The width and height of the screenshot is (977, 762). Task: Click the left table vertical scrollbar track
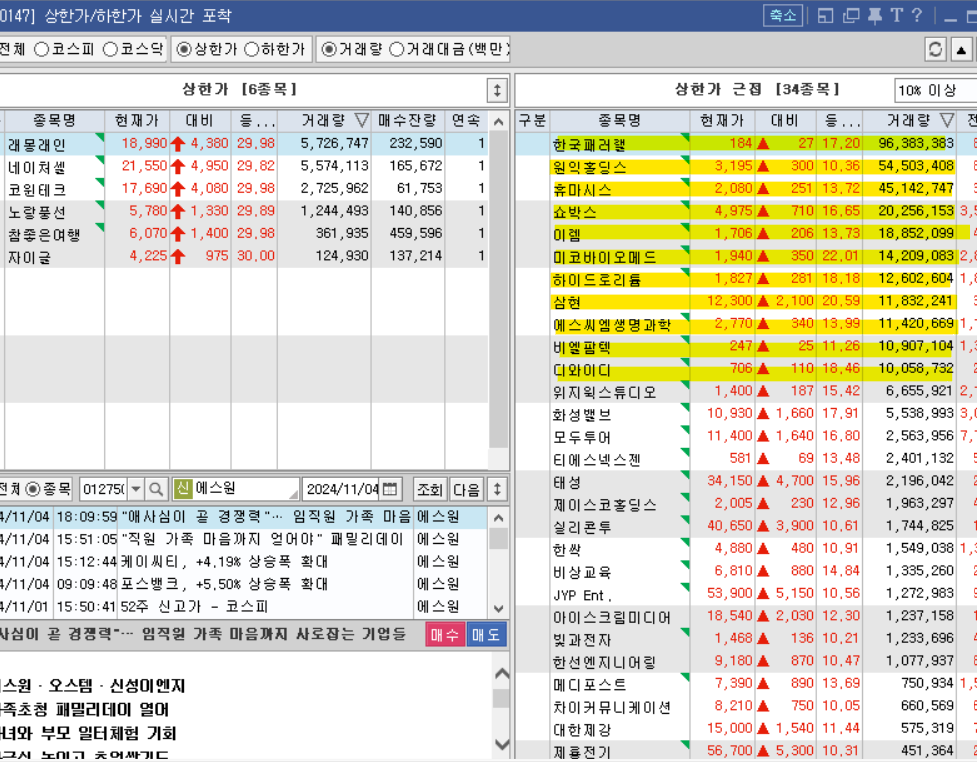tap(498, 290)
